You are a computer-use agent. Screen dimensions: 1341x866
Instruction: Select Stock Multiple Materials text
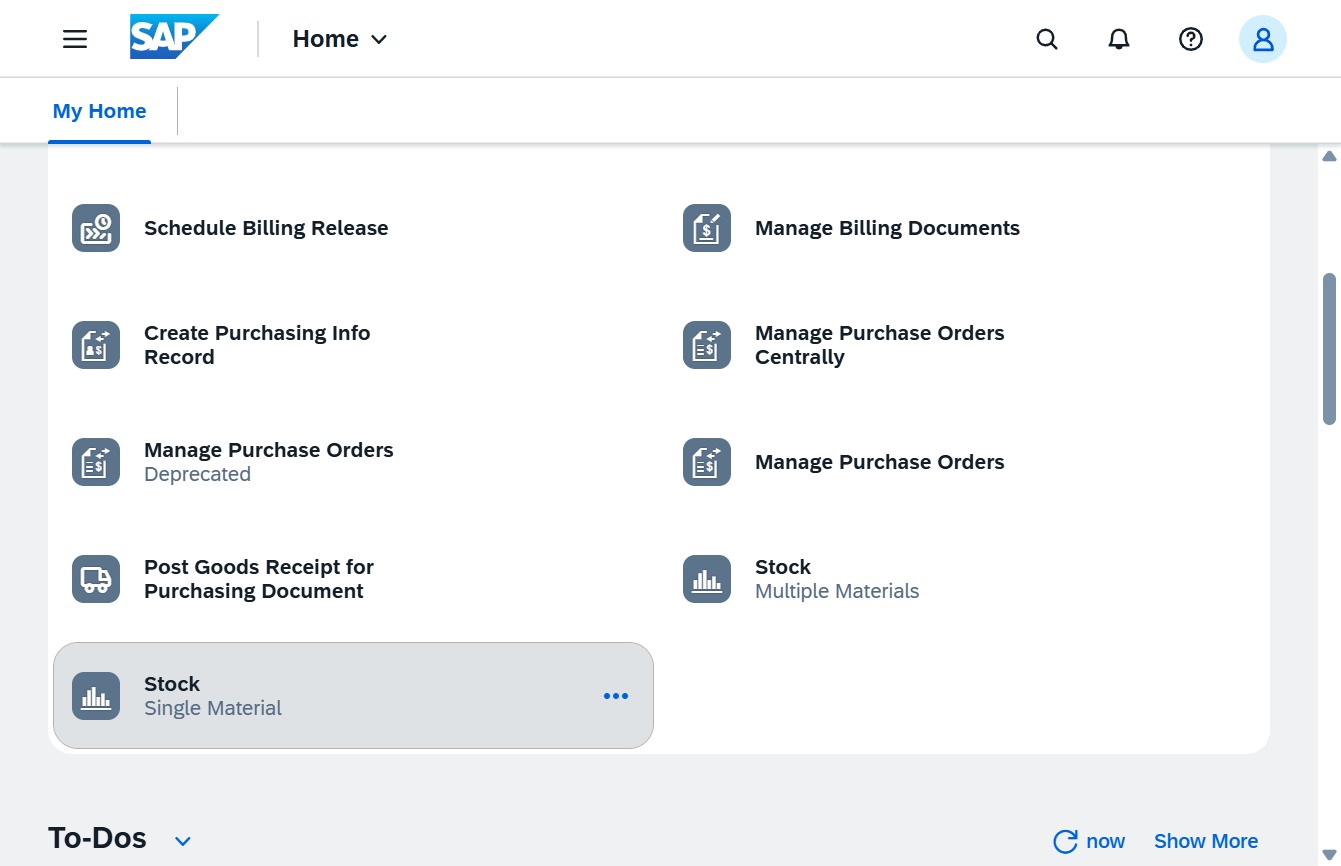click(x=837, y=579)
